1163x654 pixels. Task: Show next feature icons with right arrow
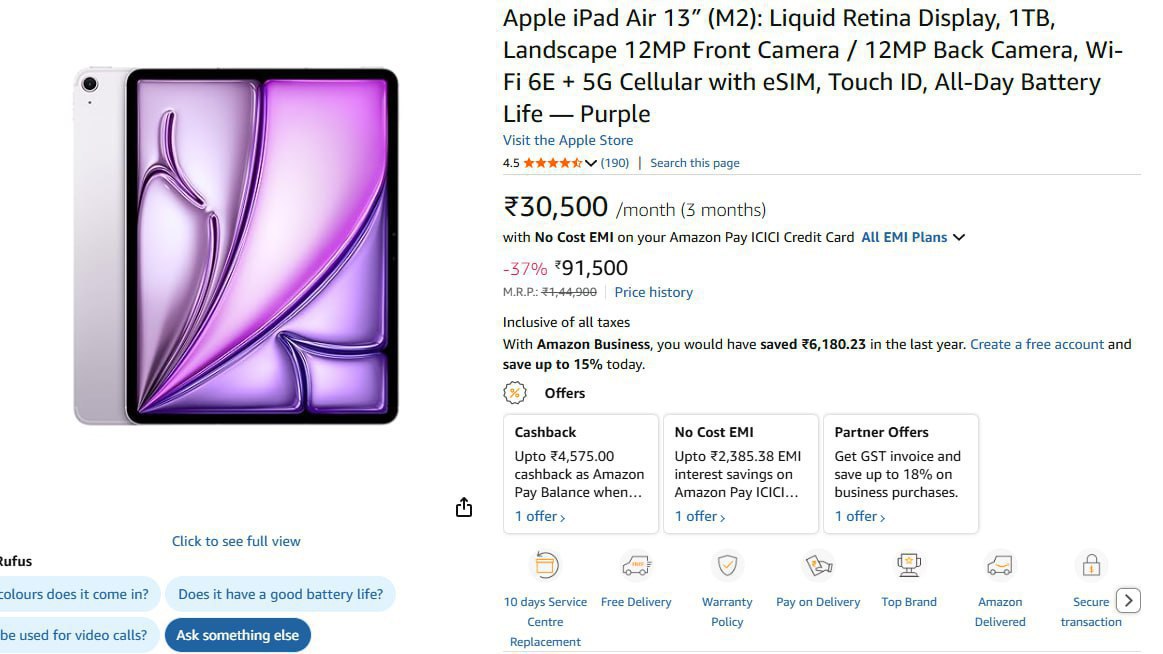click(1128, 601)
